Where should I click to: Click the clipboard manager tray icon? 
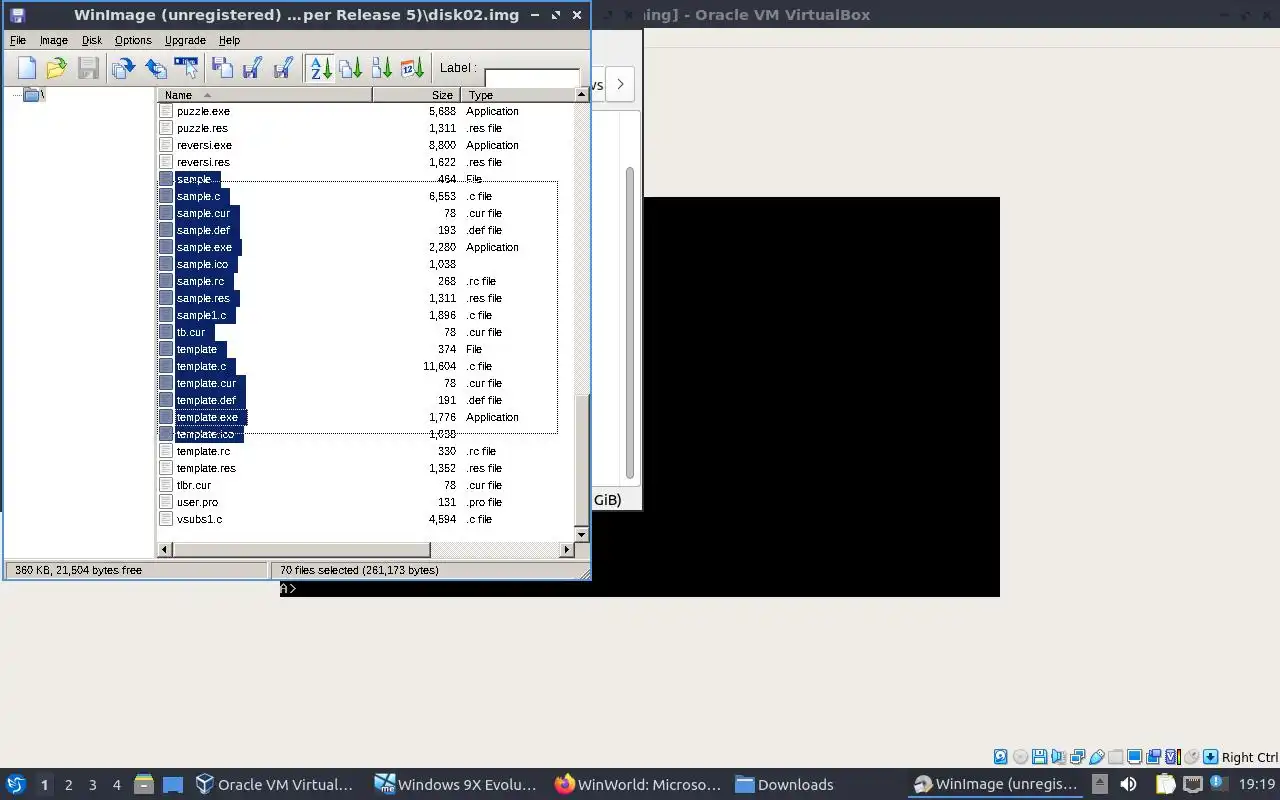1165,784
